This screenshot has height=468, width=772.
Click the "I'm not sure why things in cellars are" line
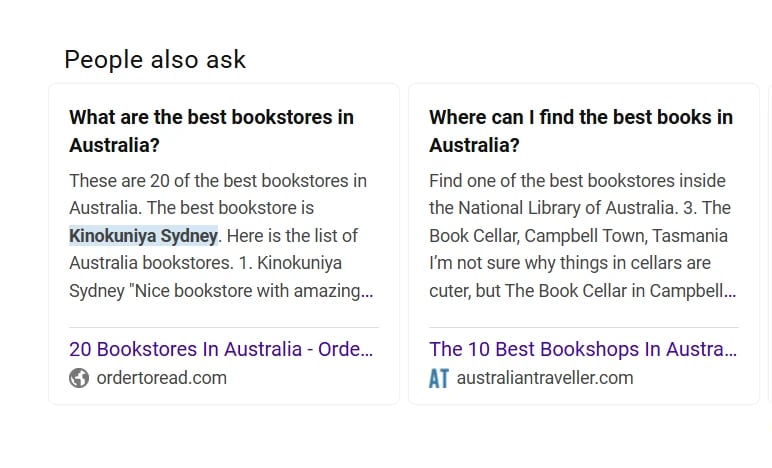[x=570, y=264]
